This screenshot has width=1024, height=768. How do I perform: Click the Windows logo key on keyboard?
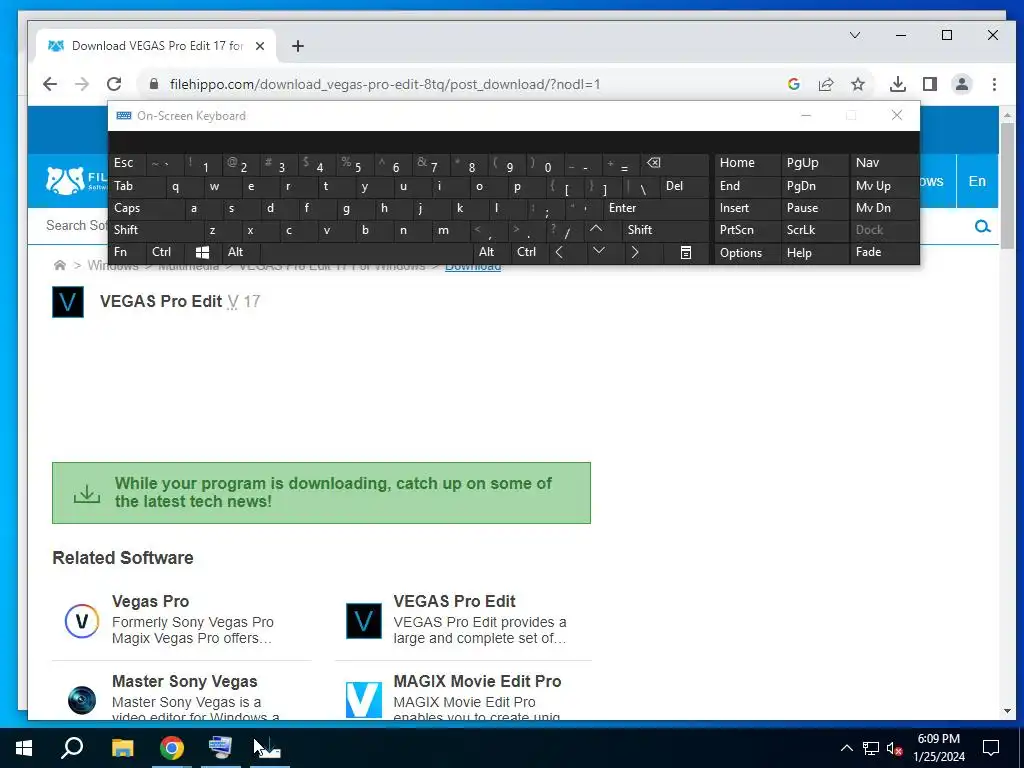pos(202,252)
